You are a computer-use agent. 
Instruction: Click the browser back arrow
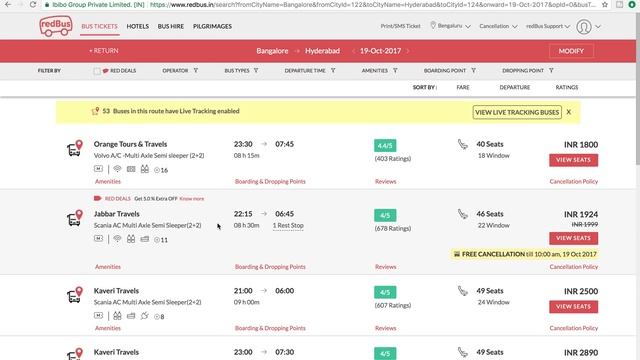point(8,4)
